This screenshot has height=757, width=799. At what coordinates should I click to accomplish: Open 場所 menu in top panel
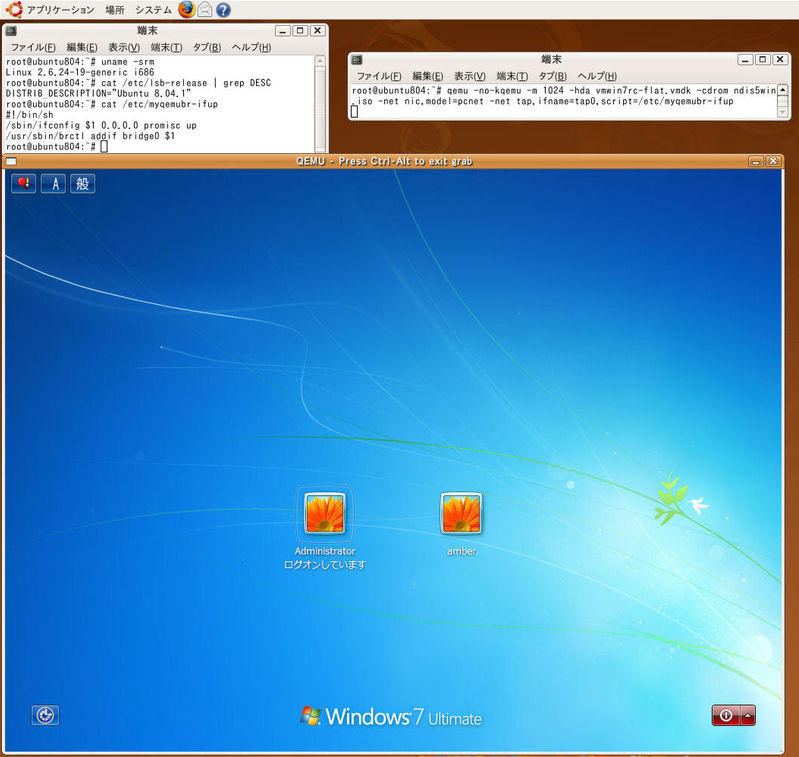(x=115, y=10)
